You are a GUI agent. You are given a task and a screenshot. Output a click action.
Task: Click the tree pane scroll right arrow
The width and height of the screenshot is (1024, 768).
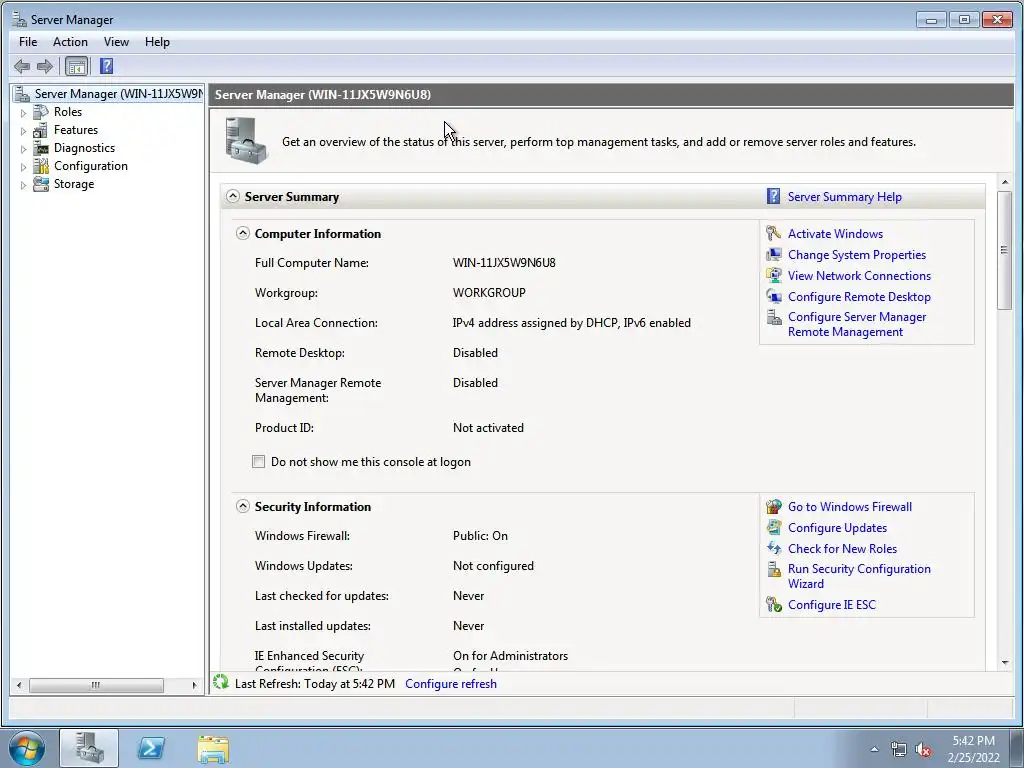pos(194,685)
